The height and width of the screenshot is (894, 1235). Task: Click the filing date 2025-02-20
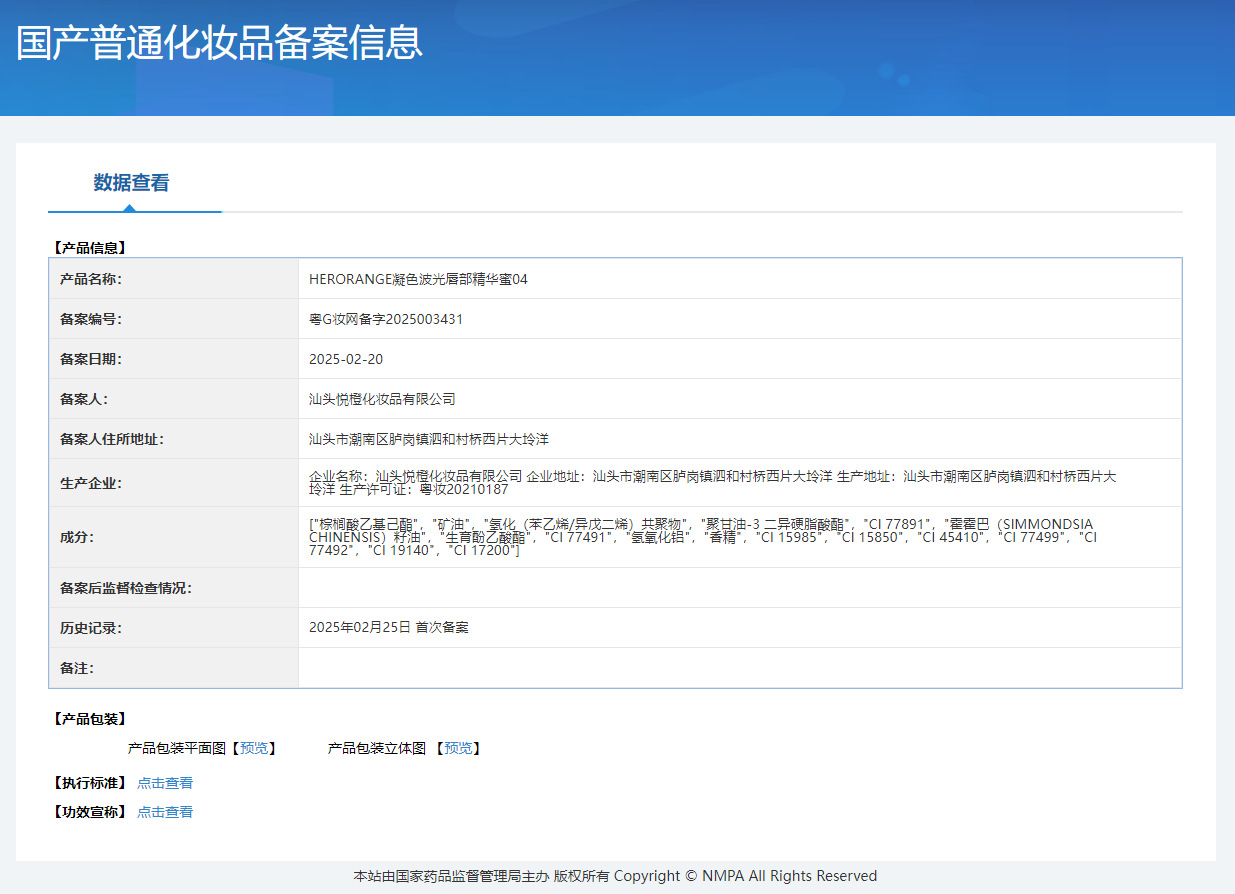pyautogui.click(x=346, y=359)
